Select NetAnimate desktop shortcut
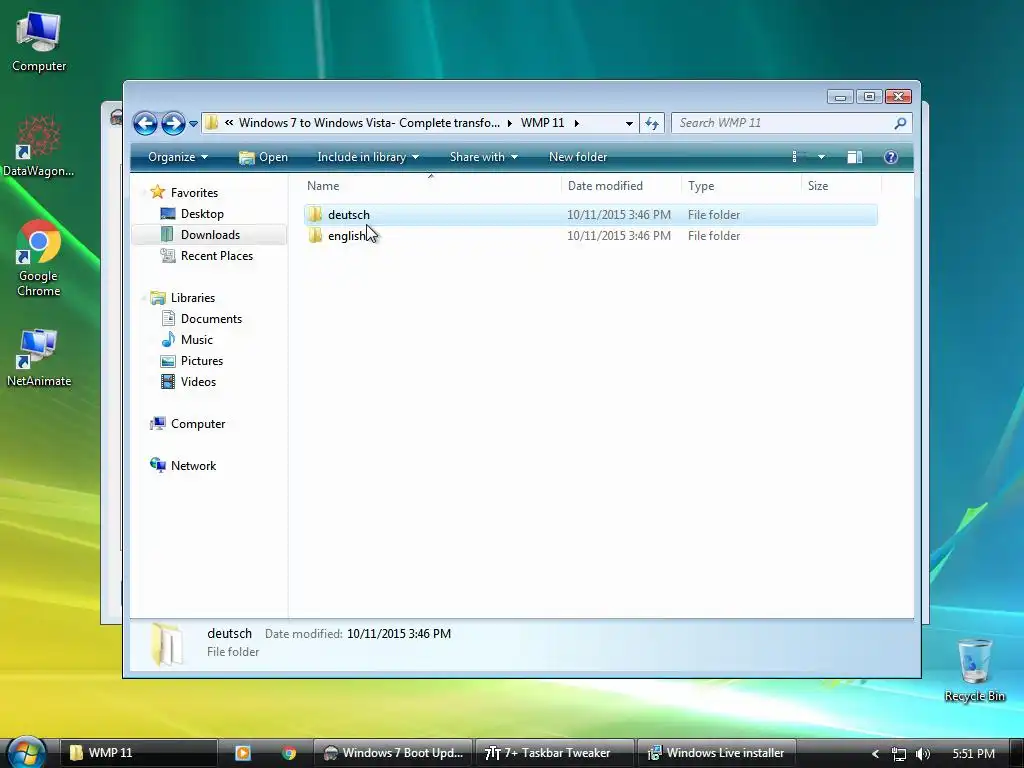 39,358
